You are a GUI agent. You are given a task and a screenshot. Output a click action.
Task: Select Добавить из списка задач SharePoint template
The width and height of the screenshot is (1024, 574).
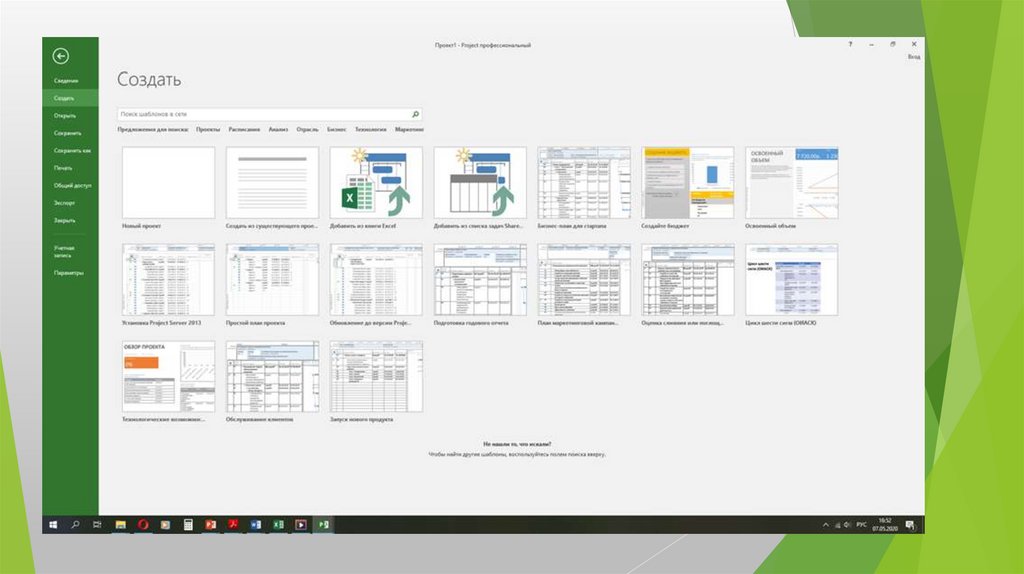[x=480, y=187]
